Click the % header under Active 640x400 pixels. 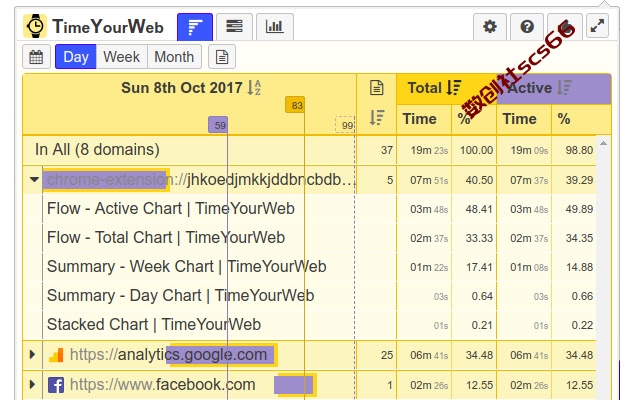[x=564, y=119]
